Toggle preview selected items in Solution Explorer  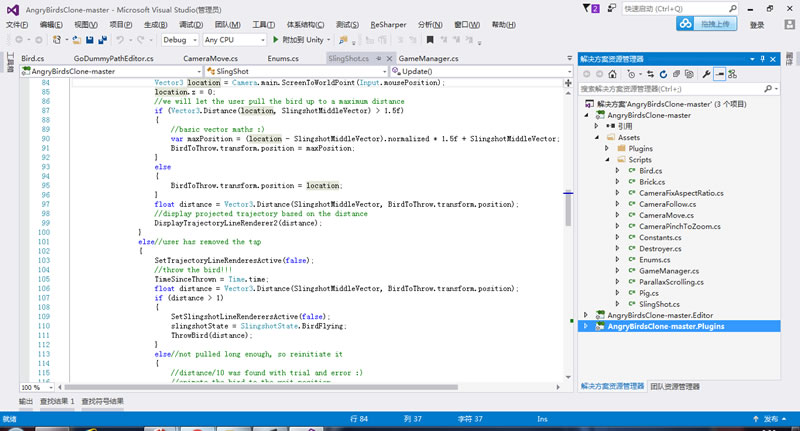pyautogui.click(x=719, y=74)
